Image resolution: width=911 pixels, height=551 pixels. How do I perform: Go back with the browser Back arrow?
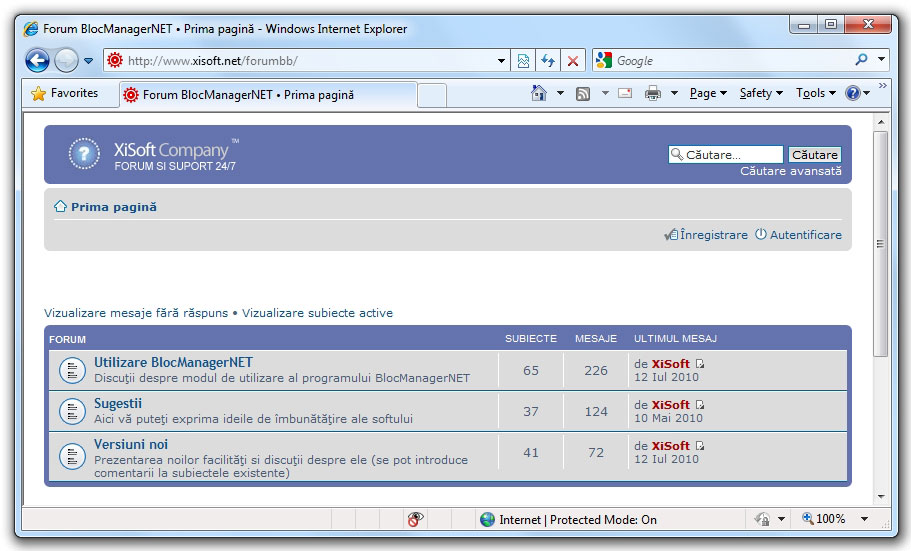tap(37, 60)
